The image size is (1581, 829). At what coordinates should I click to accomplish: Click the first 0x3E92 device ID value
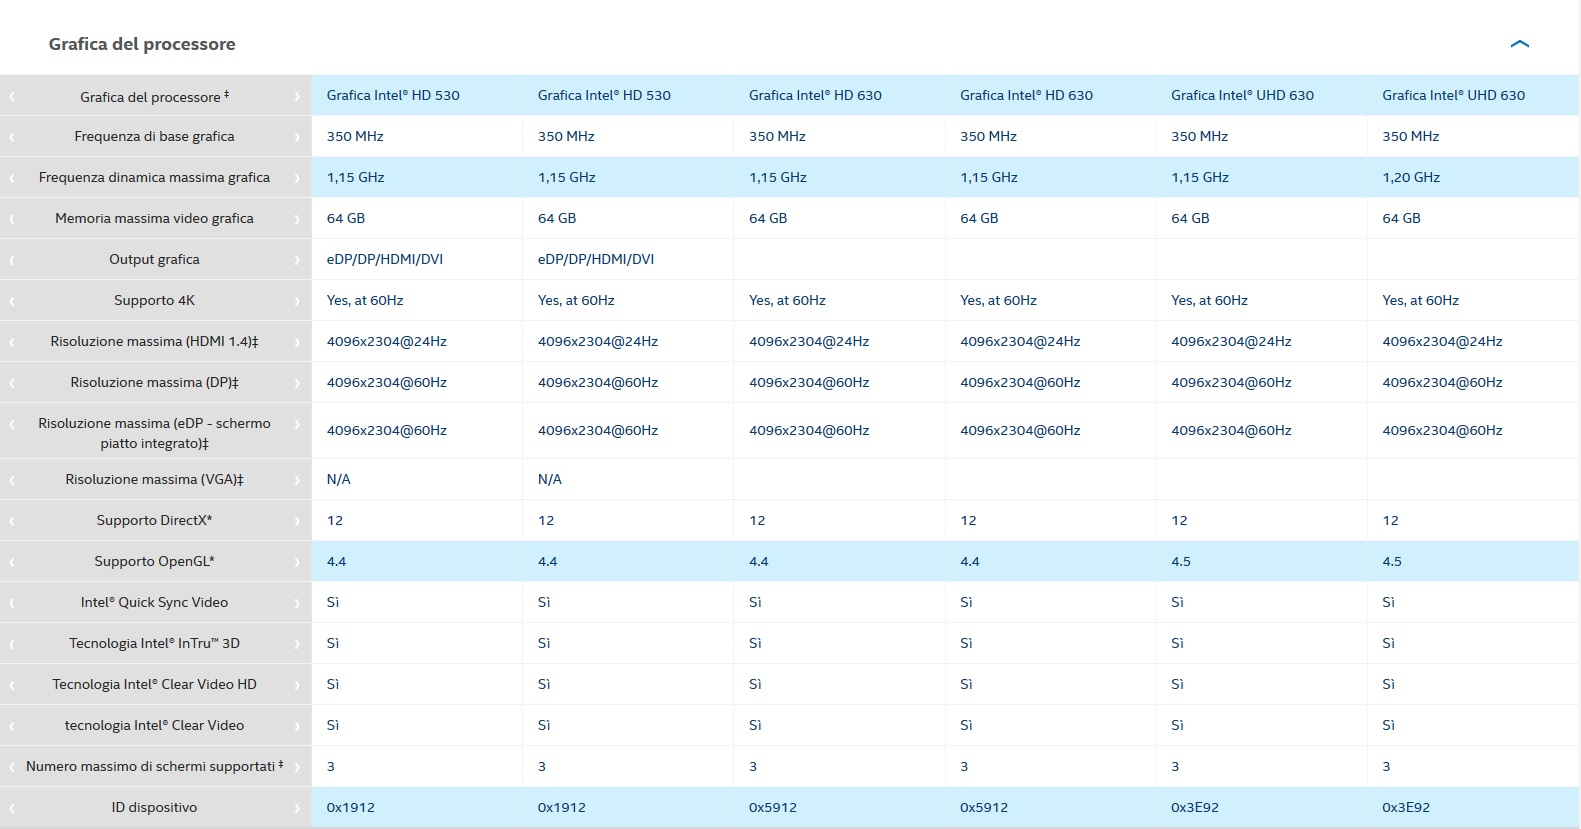click(x=1195, y=807)
